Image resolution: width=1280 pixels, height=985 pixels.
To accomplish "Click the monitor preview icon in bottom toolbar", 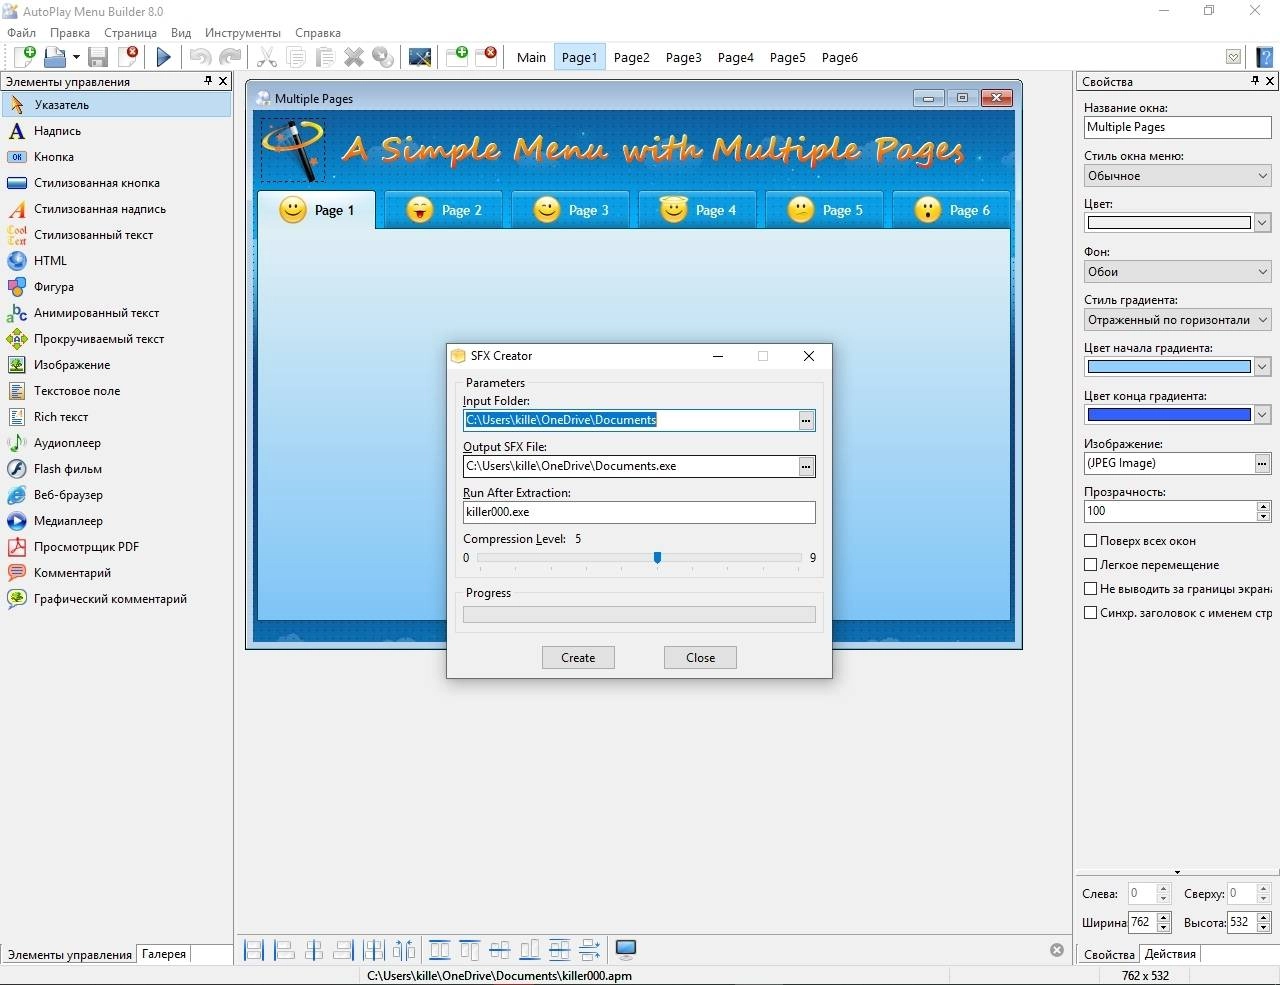I will [626, 949].
